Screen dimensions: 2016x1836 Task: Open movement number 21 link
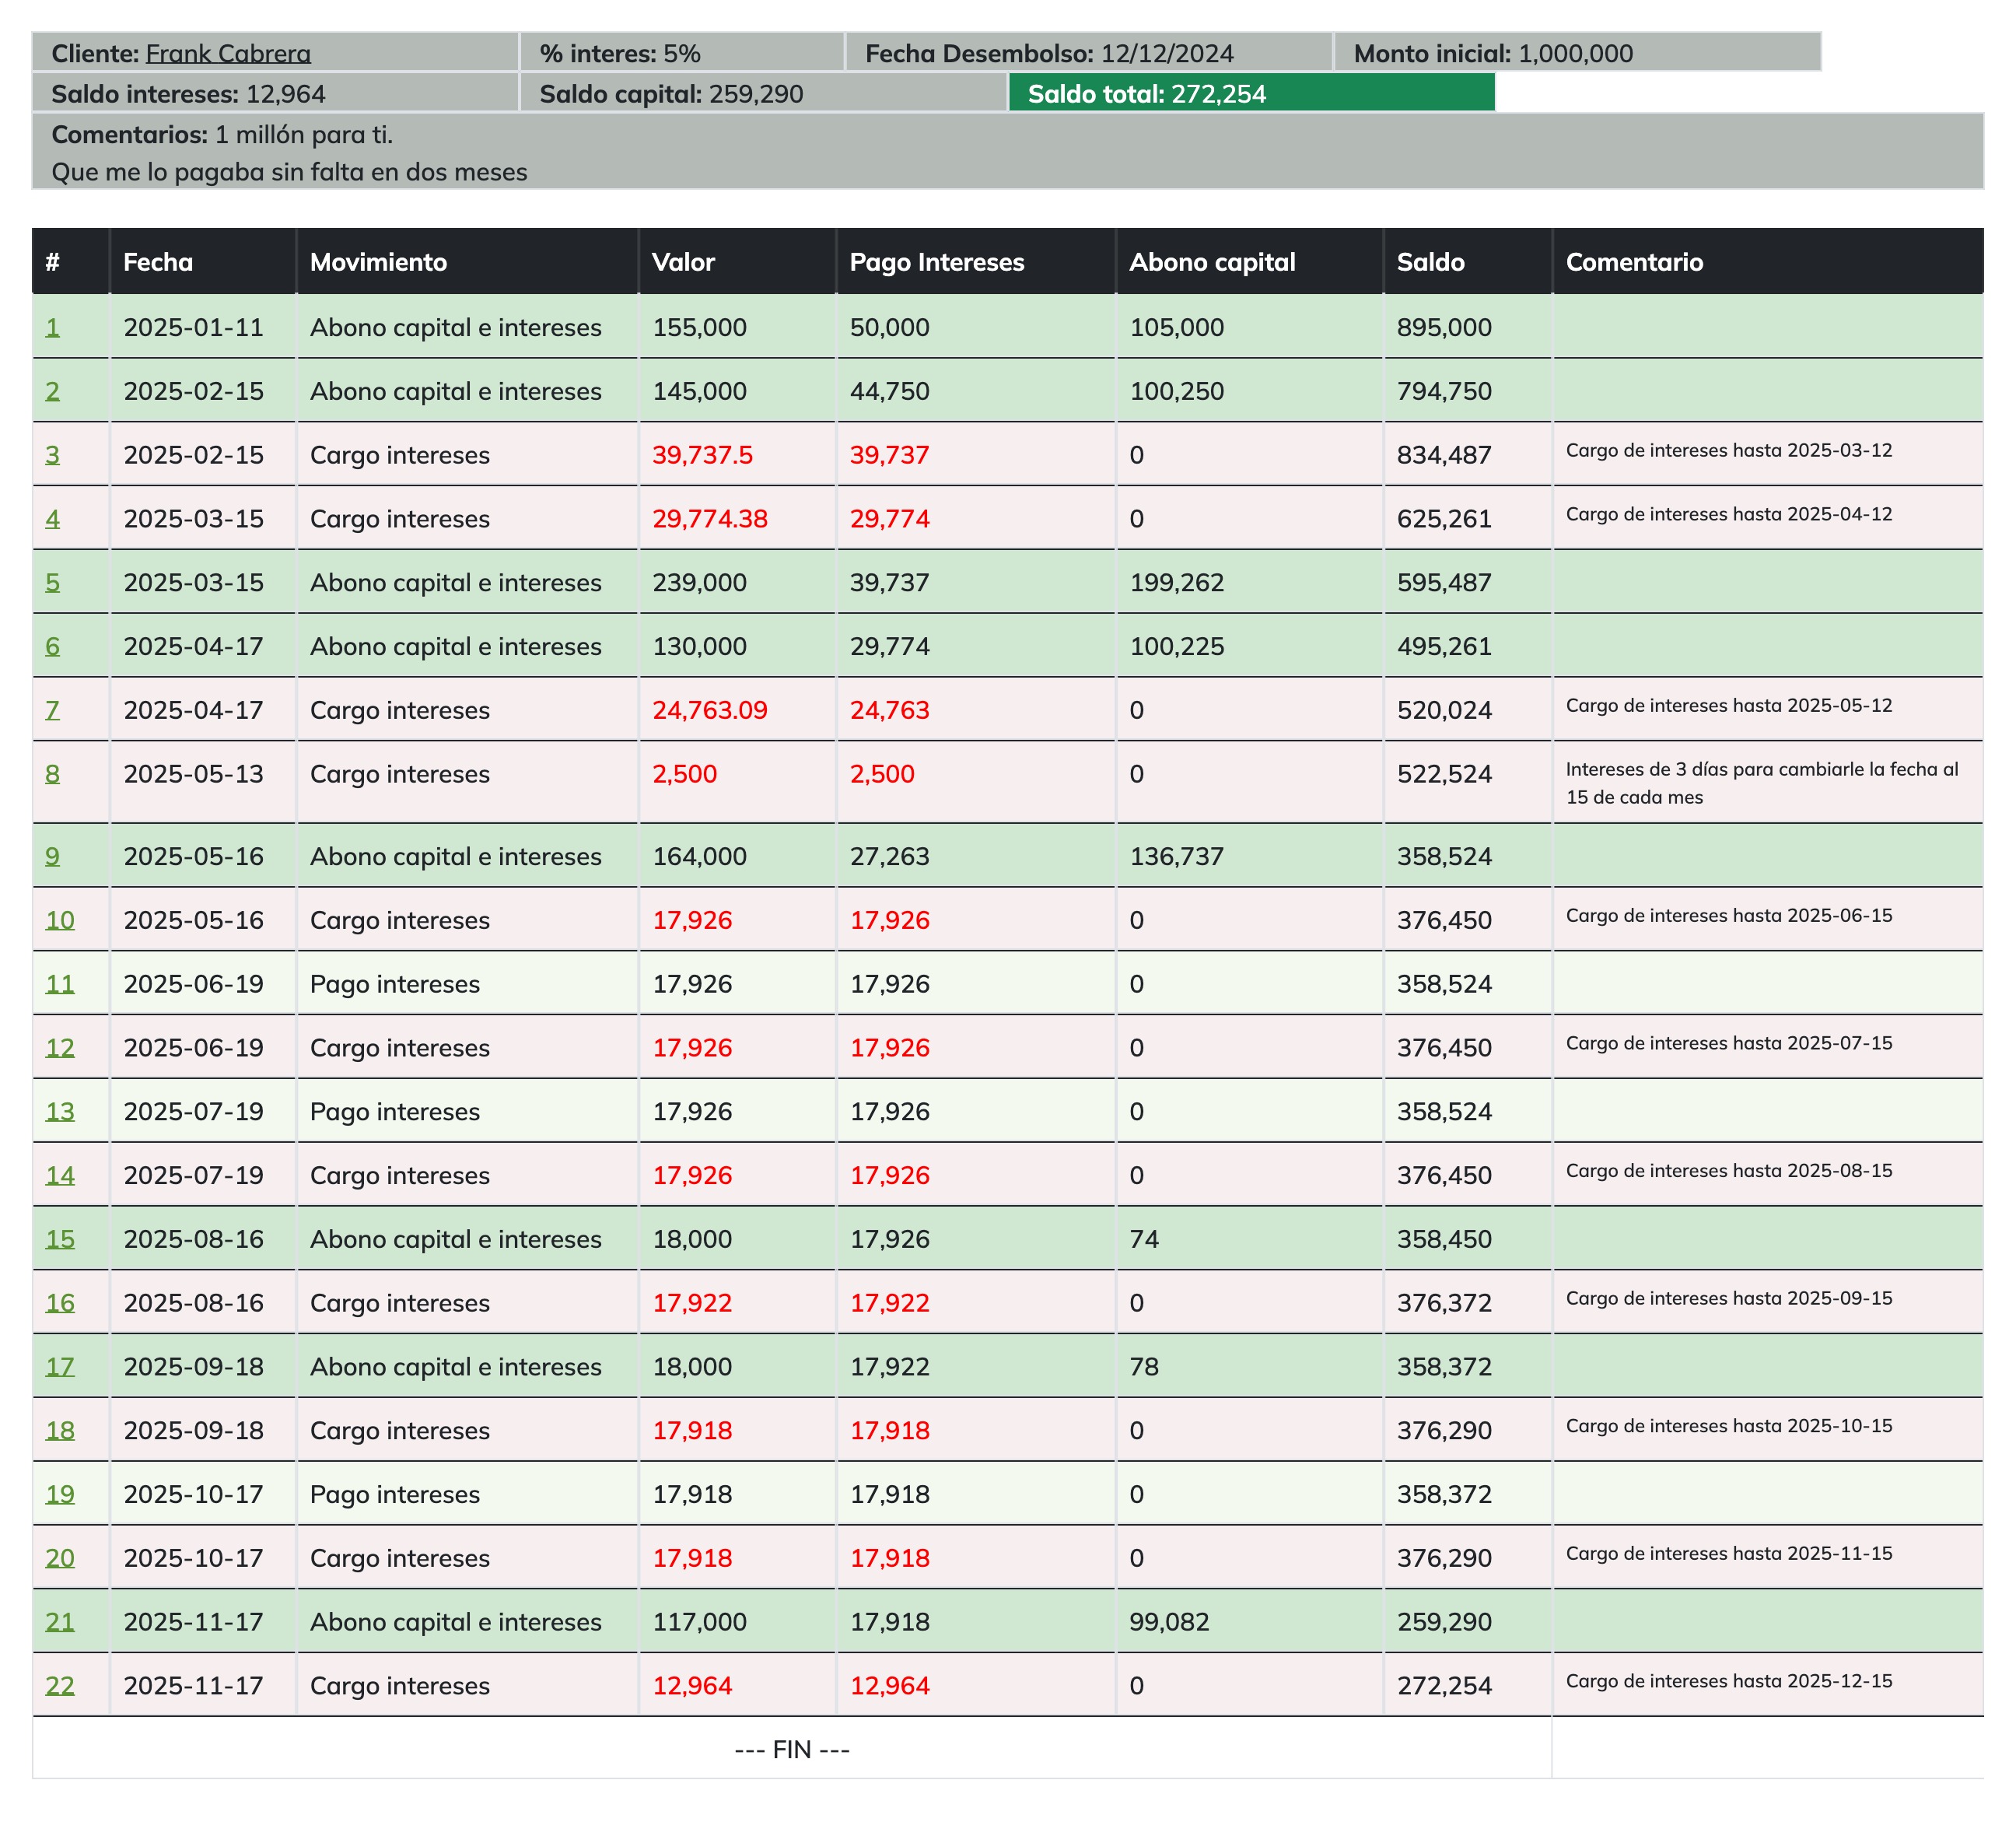point(60,1622)
